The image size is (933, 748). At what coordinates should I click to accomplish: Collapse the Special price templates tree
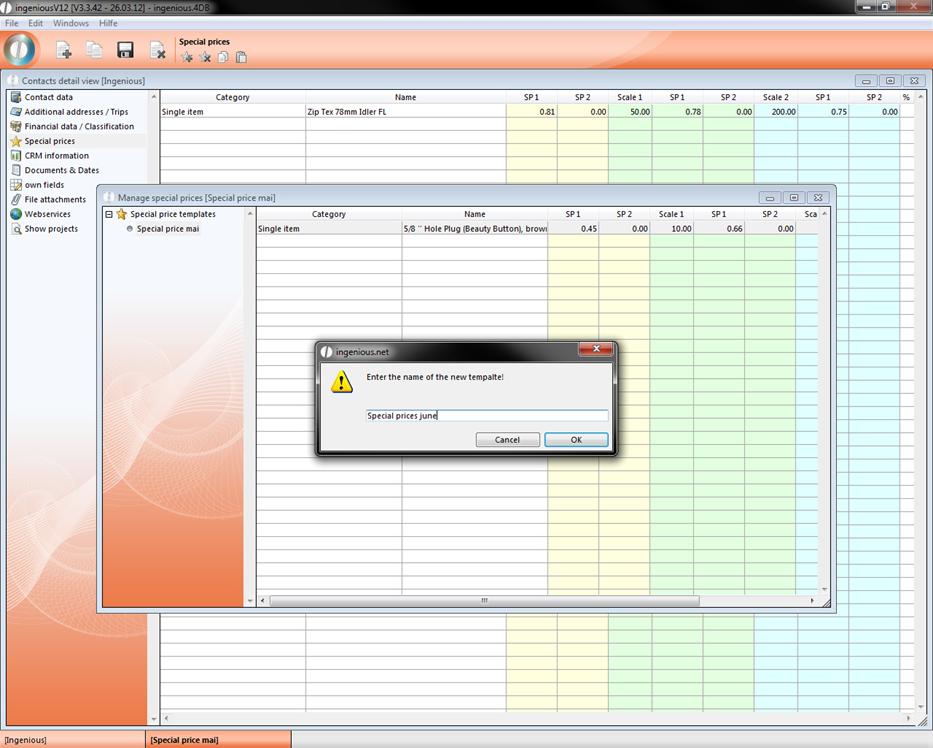coord(109,214)
